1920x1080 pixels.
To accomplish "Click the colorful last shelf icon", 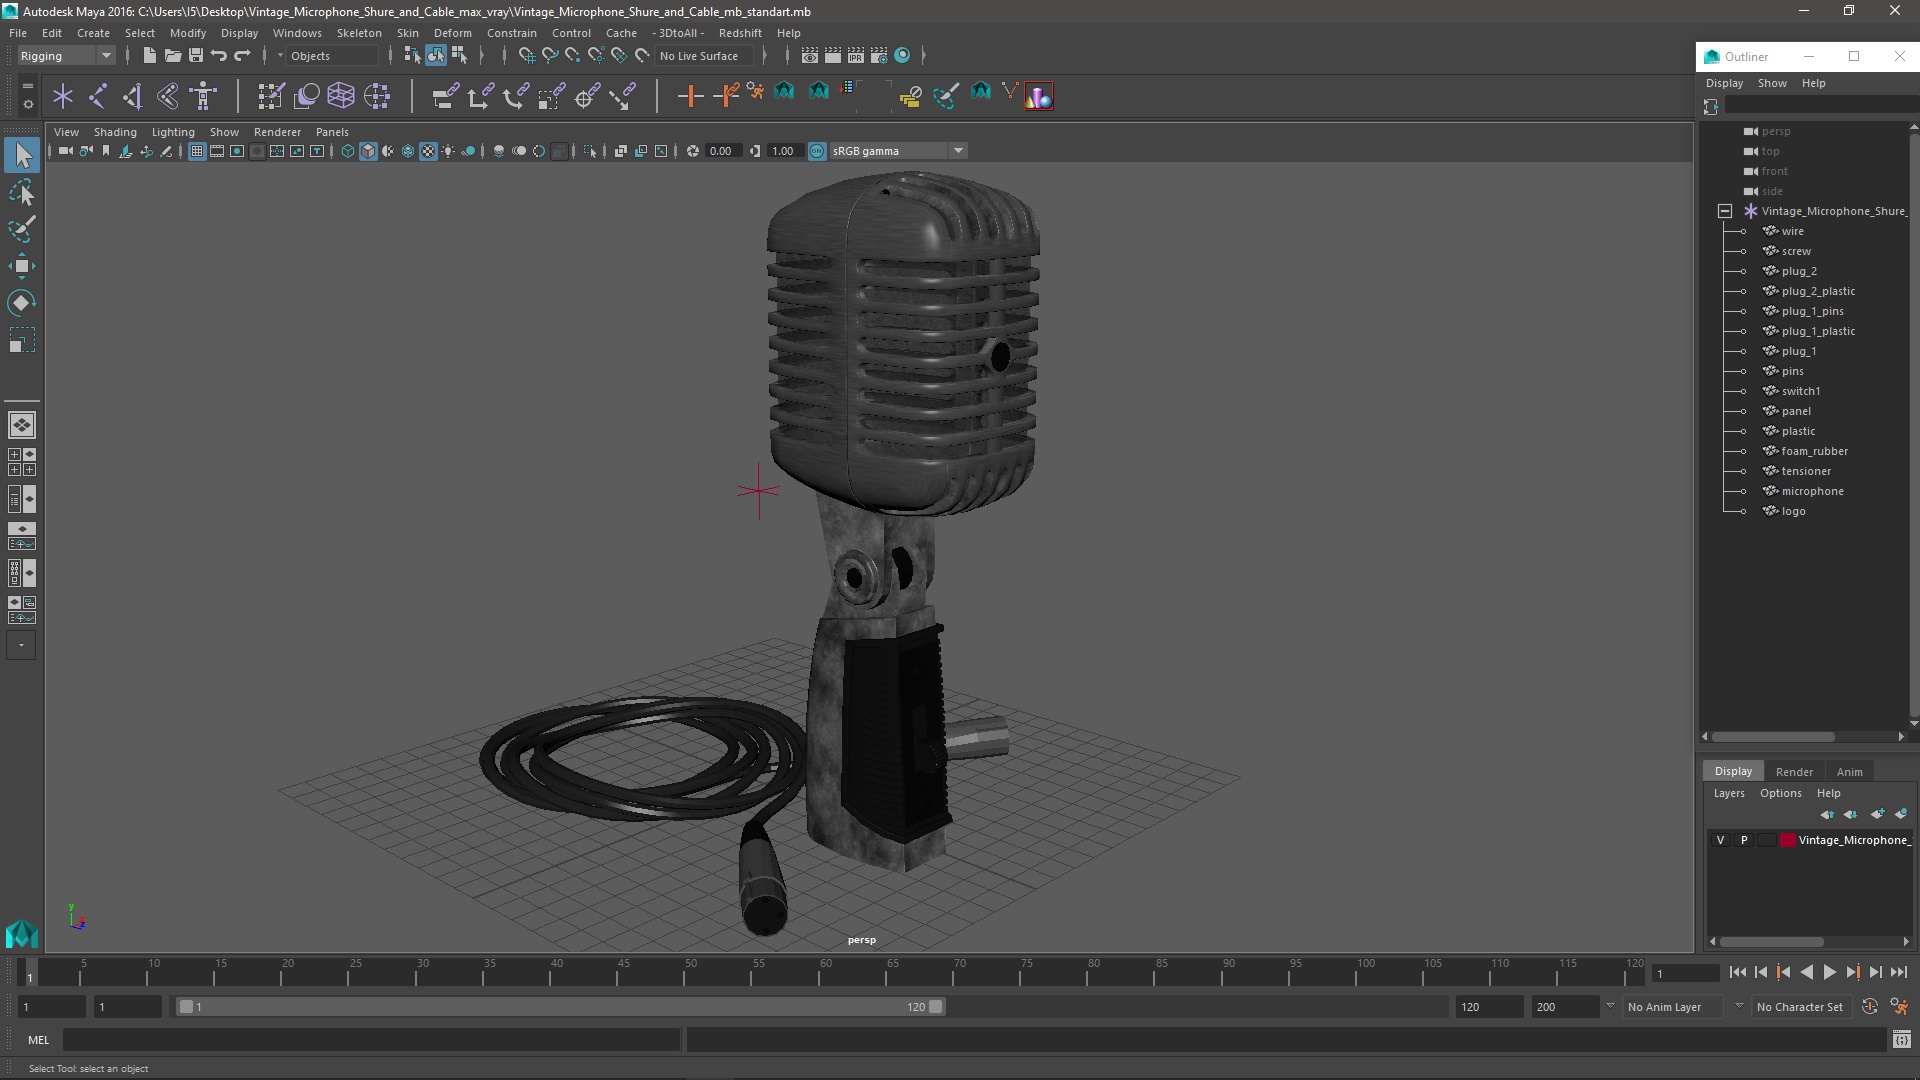I will pos(1038,96).
